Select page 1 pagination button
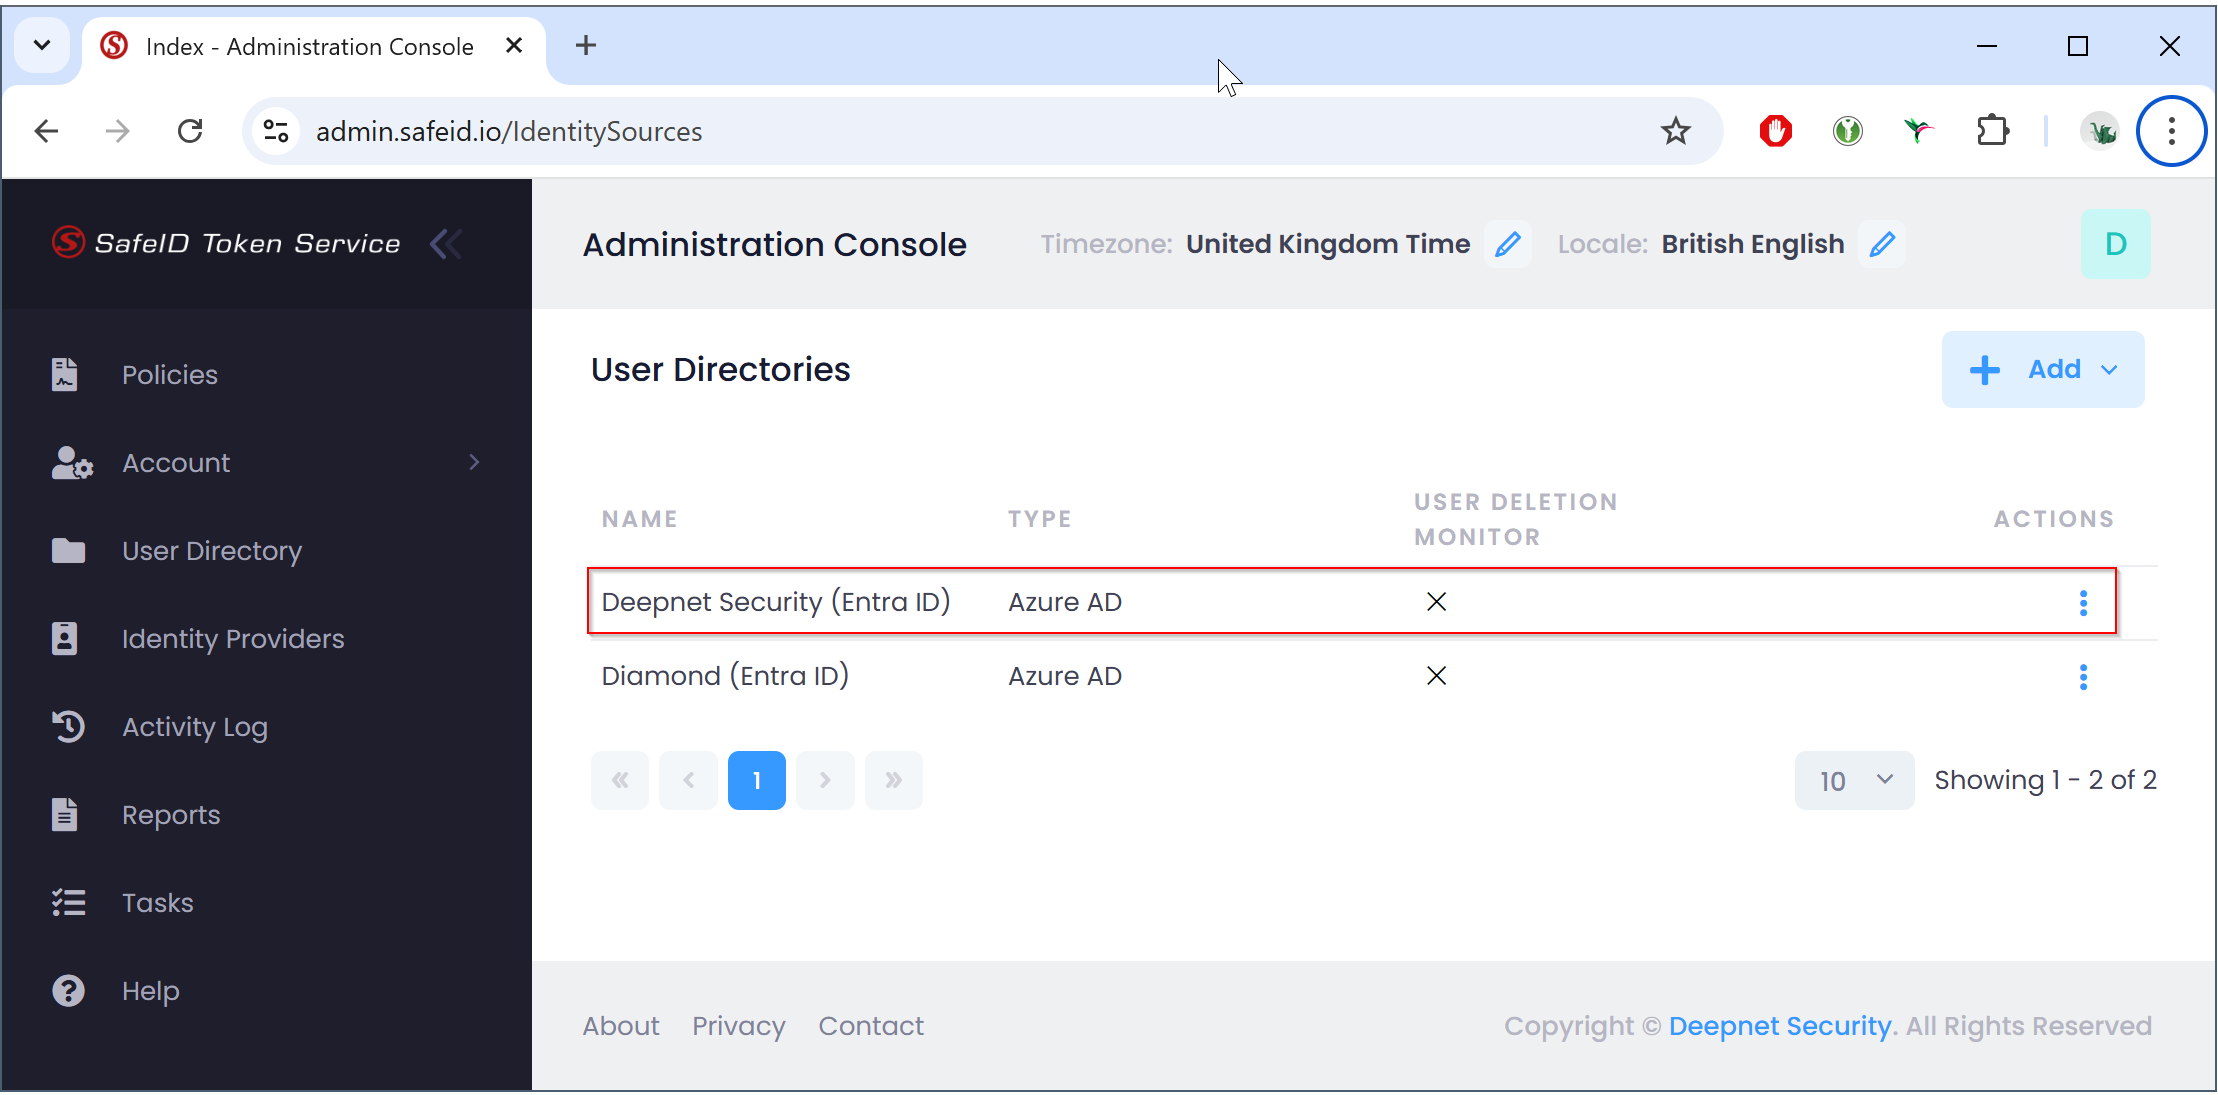Image resolution: width=2218 pixels, height=1095 pixels. pyautogui.click(x=756, y=780)
